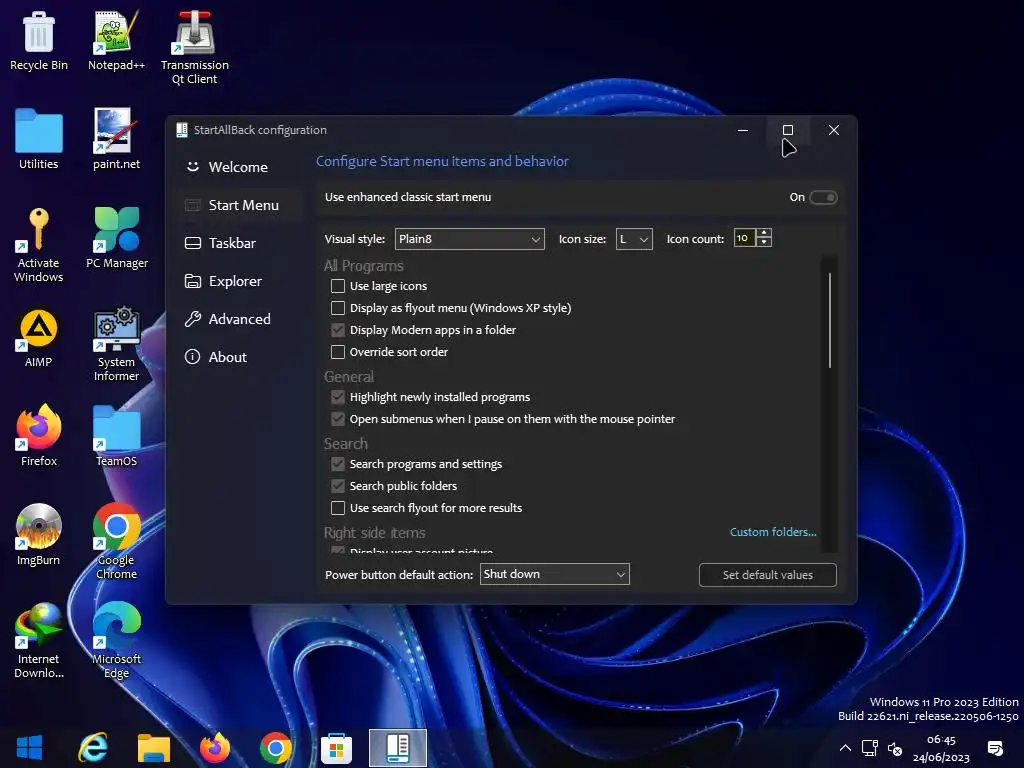Enable Override sort order checkbox
Screen dimensions: 1024x768
click(338, 352)
